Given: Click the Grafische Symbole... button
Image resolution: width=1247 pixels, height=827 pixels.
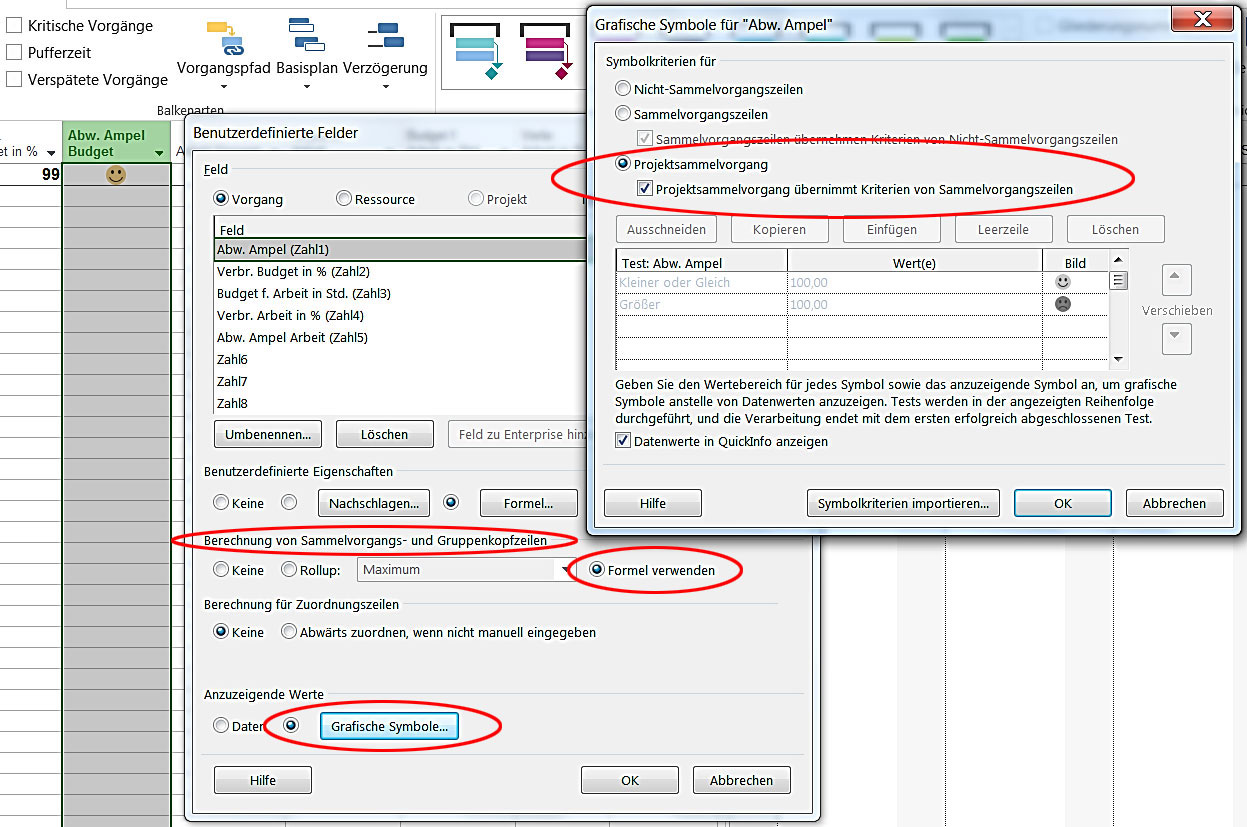Looking at the screenshot, I should [x=389, y=726].
